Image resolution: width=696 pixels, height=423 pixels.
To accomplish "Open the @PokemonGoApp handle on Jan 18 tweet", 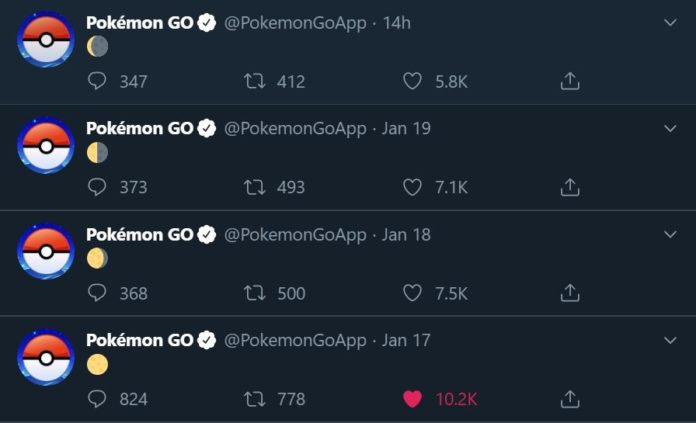I will coord(295,235).
